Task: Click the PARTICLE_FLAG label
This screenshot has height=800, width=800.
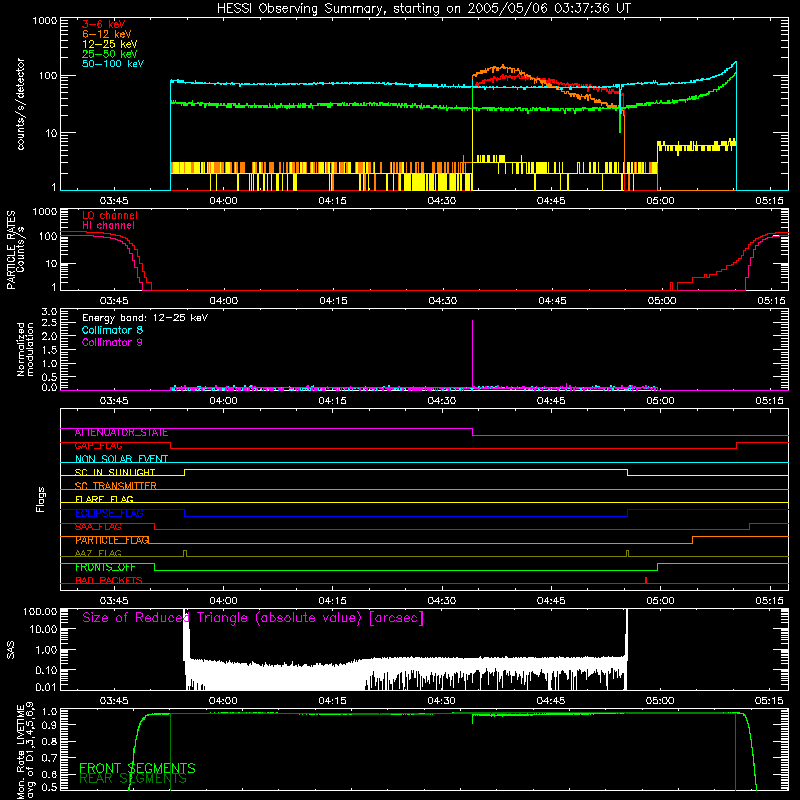Action: click(x=112, y=540)
